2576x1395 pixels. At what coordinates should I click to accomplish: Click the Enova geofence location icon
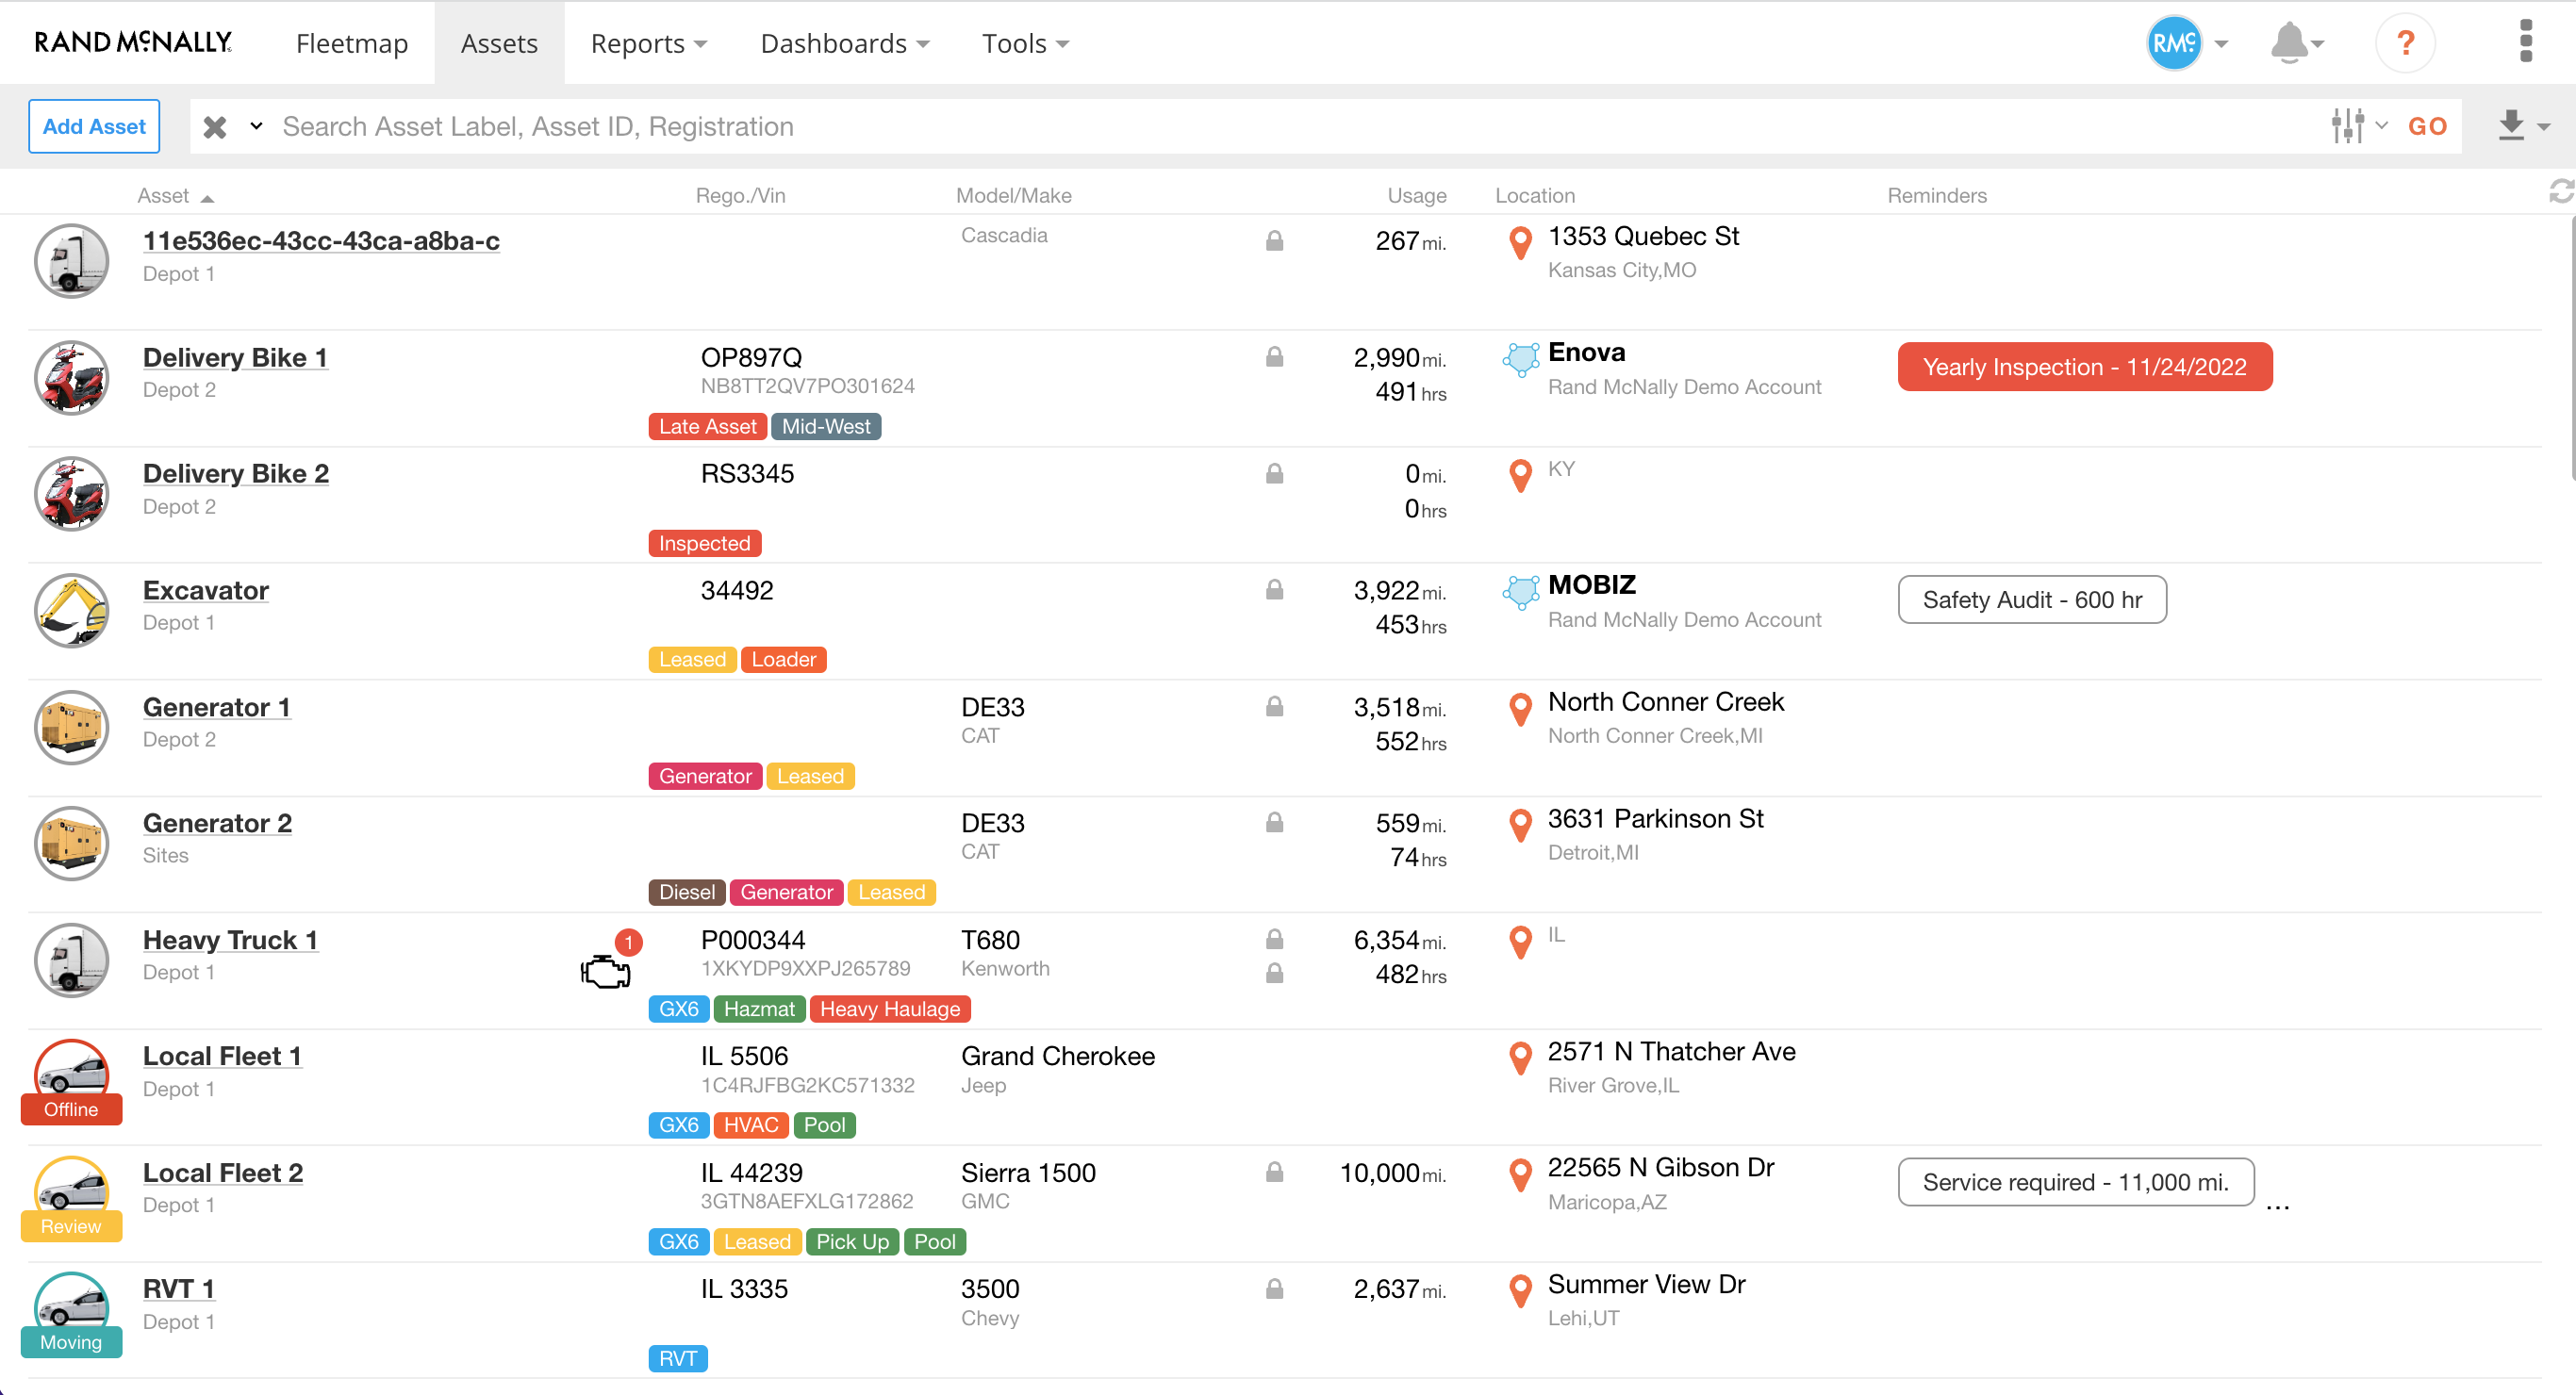coord(1520,359)
